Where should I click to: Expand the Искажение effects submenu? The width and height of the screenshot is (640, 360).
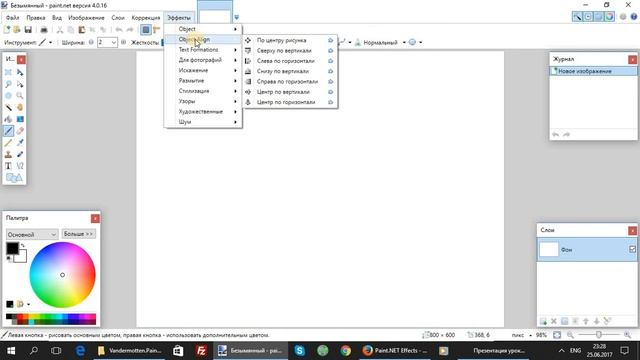[x=203, y=70]
